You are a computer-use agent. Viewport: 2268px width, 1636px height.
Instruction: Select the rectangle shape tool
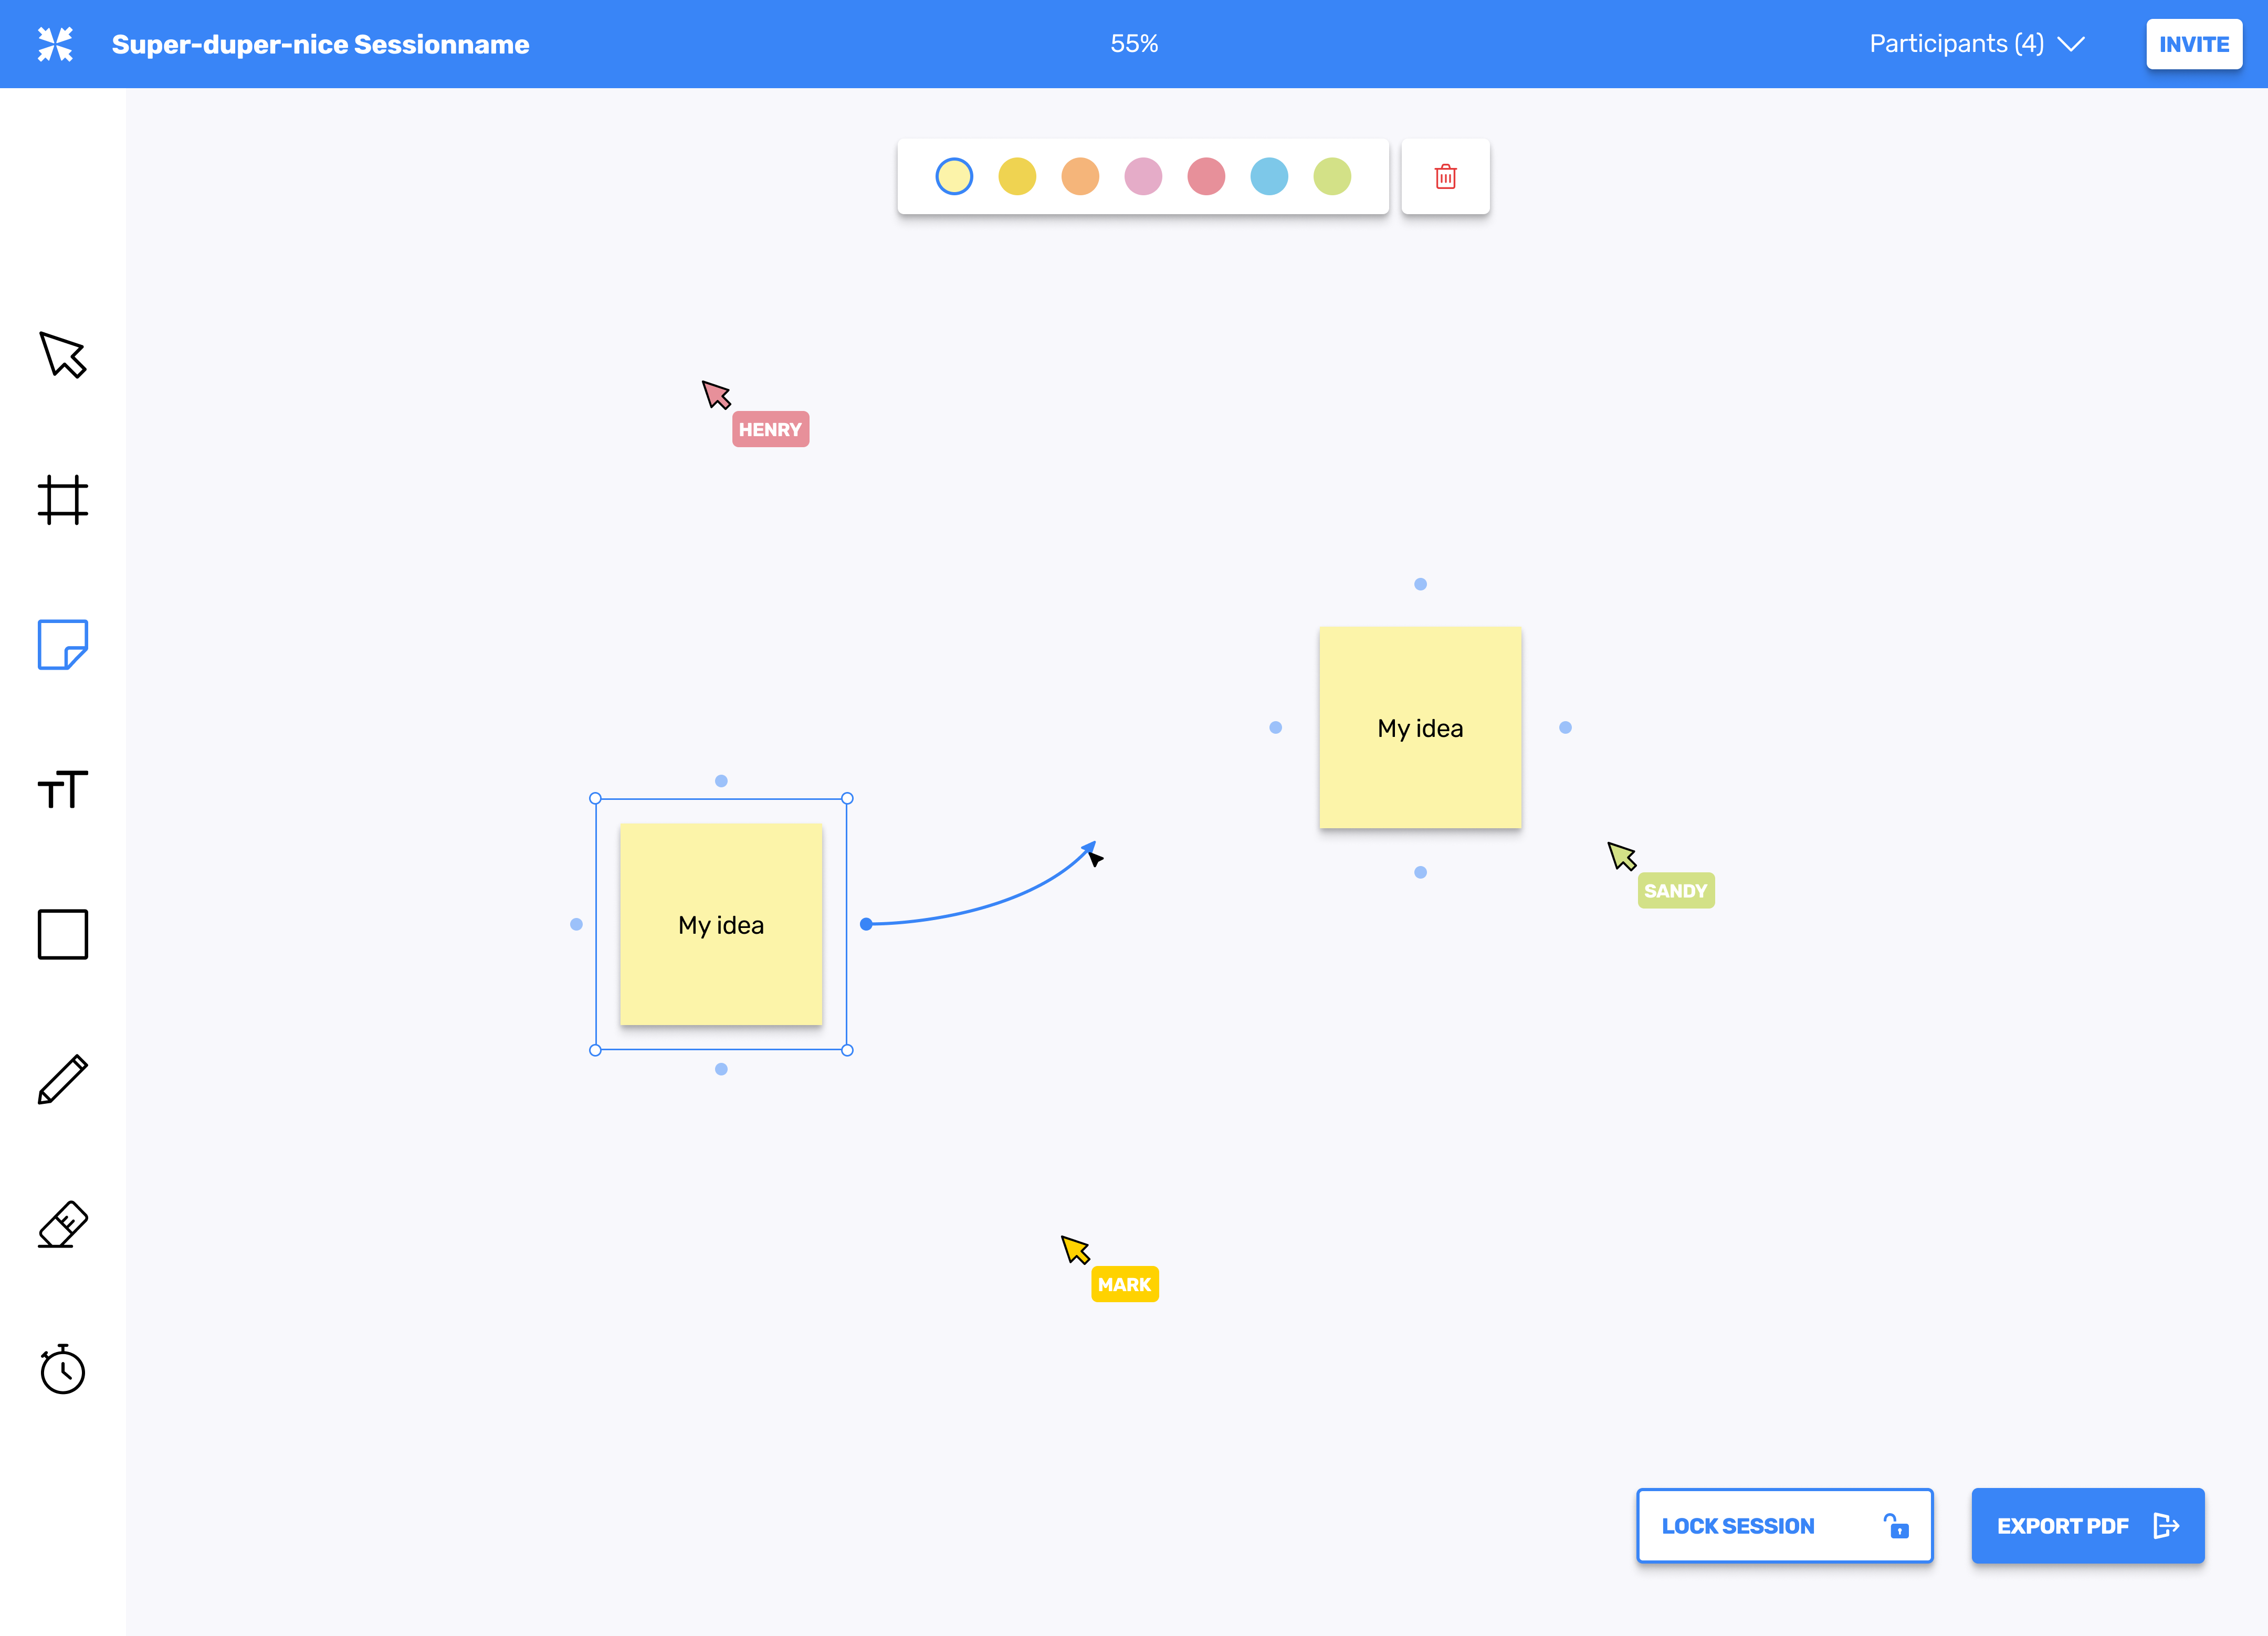(x=63, y=934)
